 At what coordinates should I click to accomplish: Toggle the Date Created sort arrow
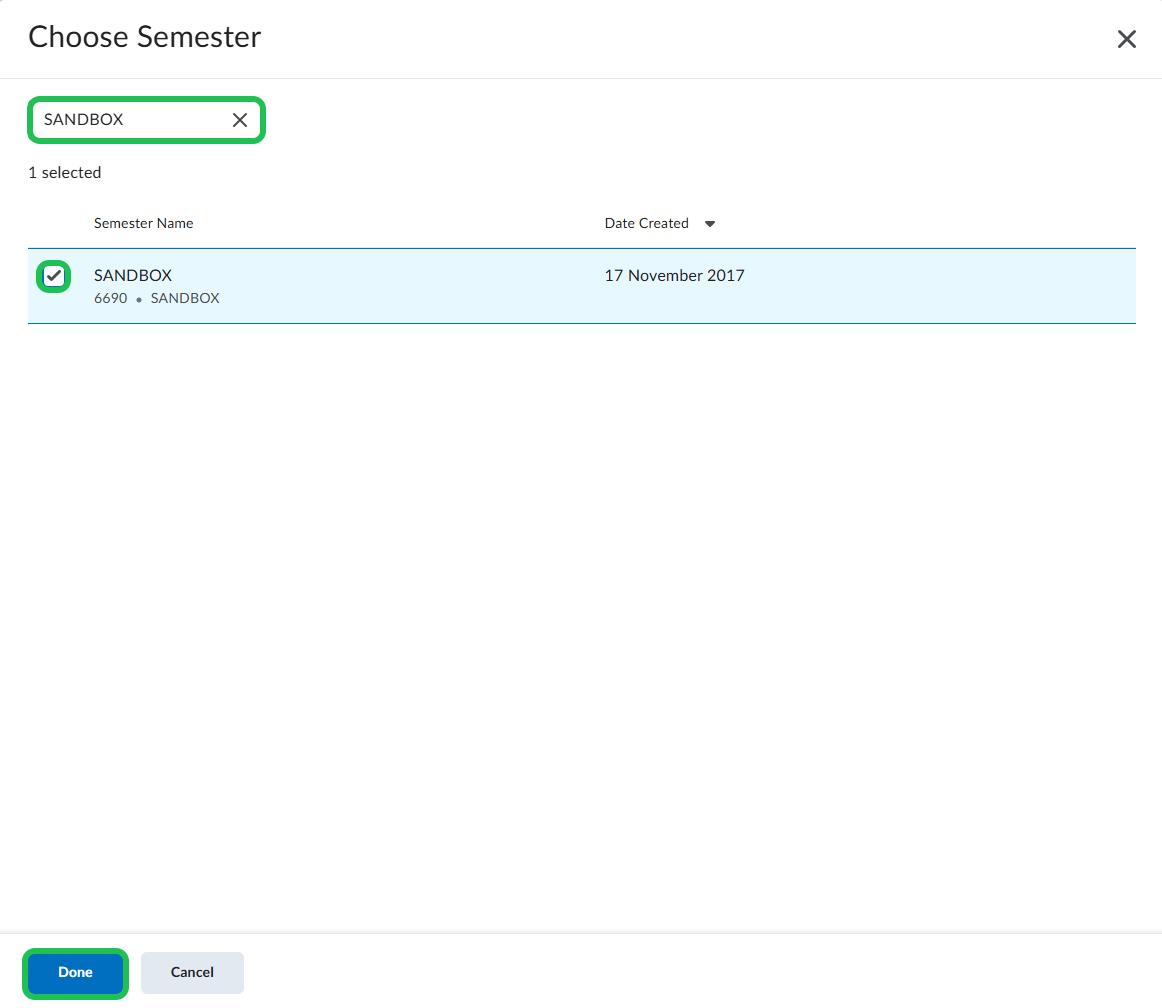pos(710,224)
